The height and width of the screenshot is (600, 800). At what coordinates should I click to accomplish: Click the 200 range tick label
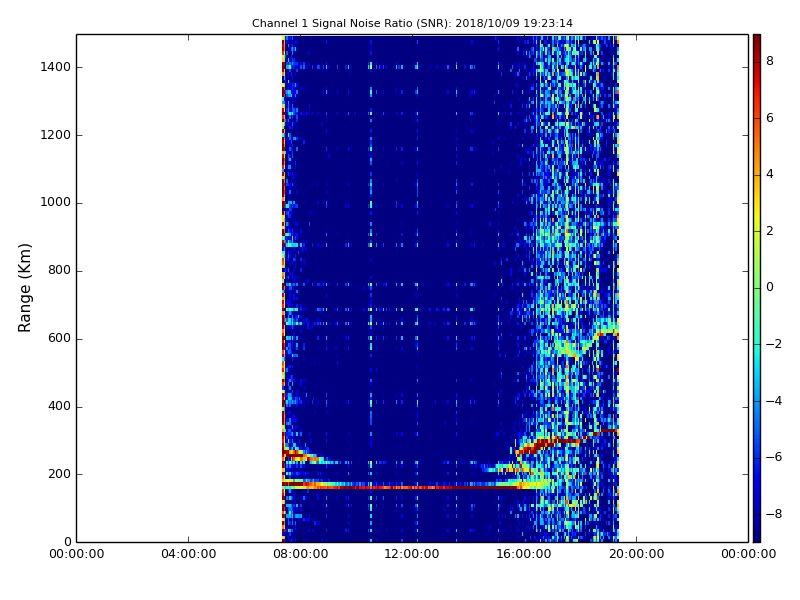(x=59, y=474)
